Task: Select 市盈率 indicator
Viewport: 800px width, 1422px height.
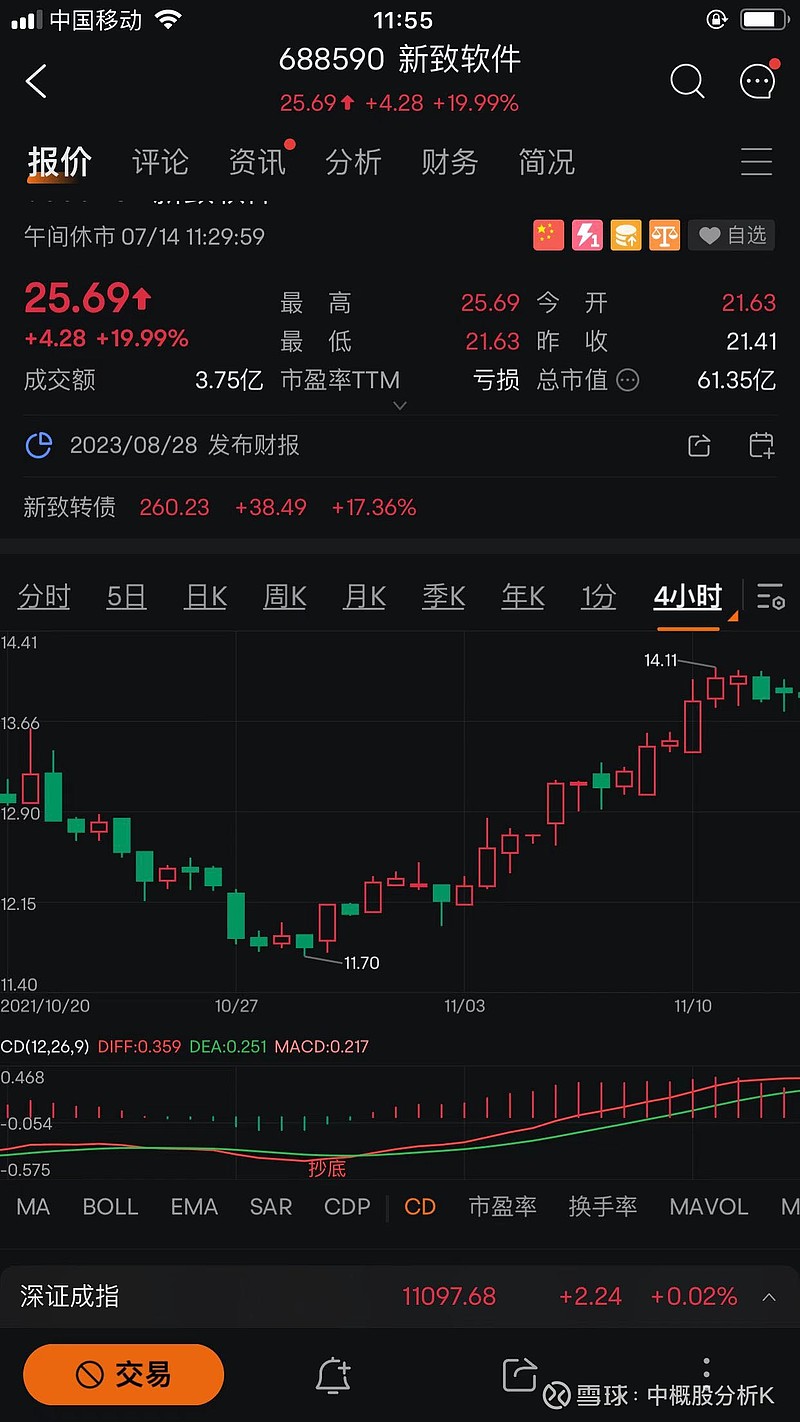Action: click(502, 1207)
